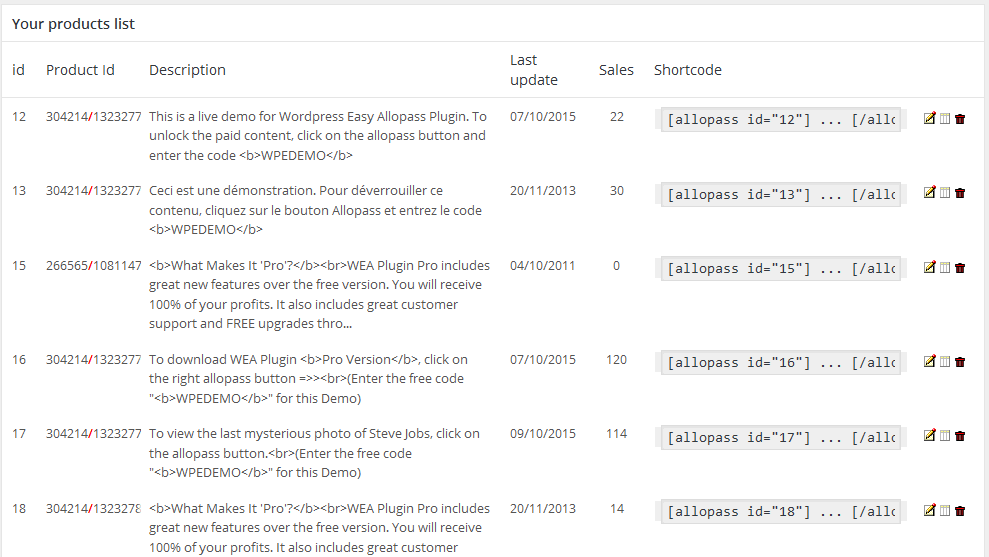Select the allopass id="17" shortcode field
This screenshot has height=557, width=989.
781,437
